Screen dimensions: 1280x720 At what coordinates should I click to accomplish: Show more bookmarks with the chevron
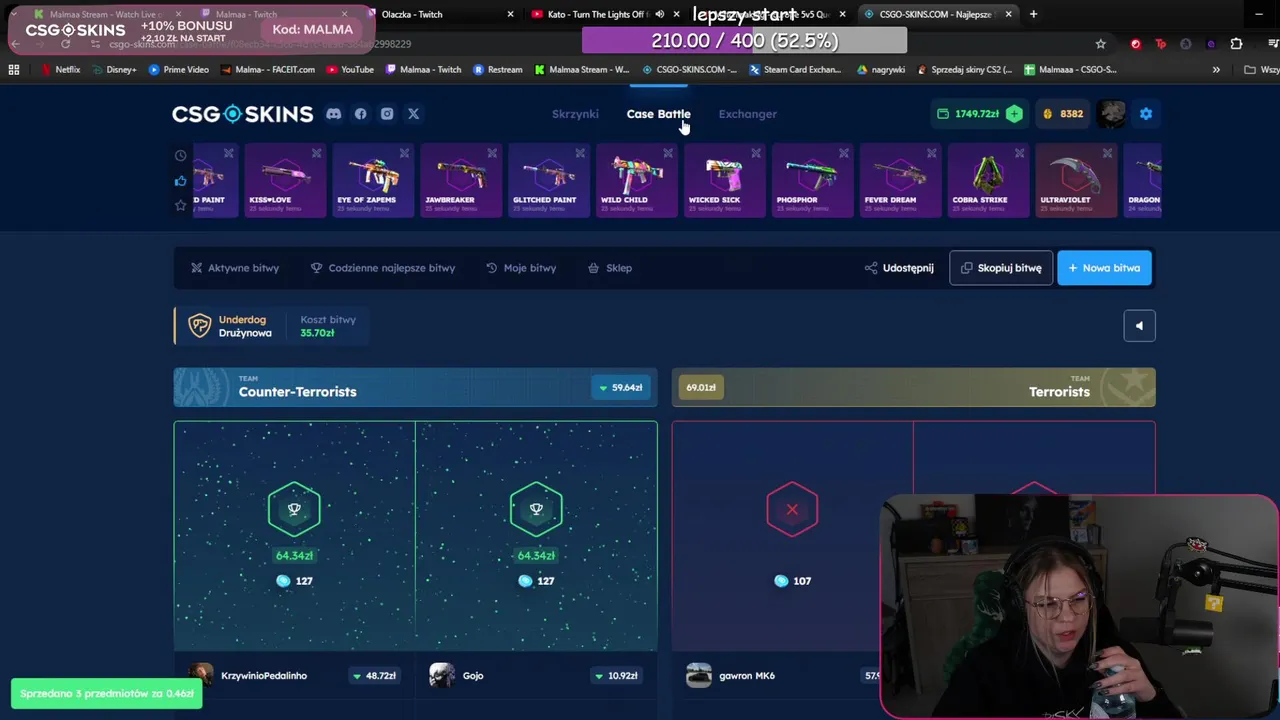click(1216, 70)
